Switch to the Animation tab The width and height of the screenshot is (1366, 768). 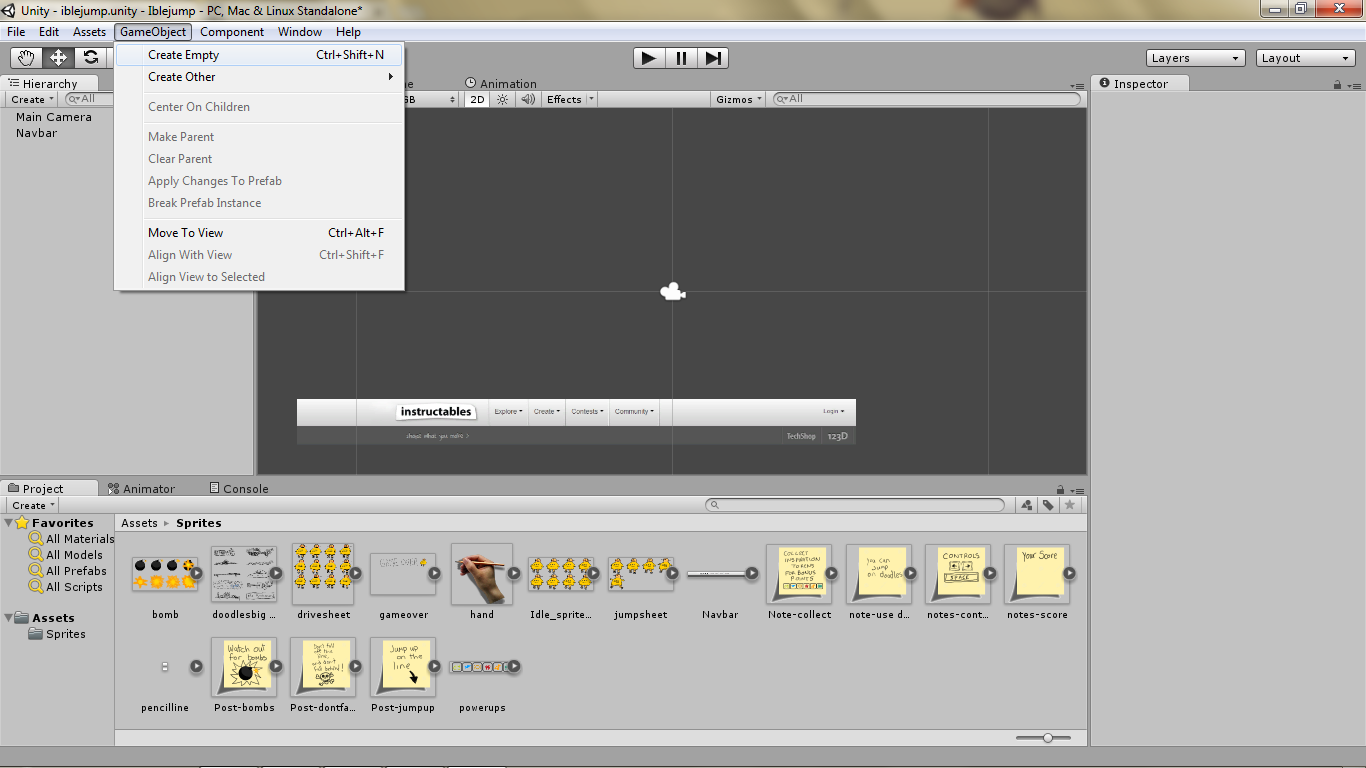tap(501, 84)
